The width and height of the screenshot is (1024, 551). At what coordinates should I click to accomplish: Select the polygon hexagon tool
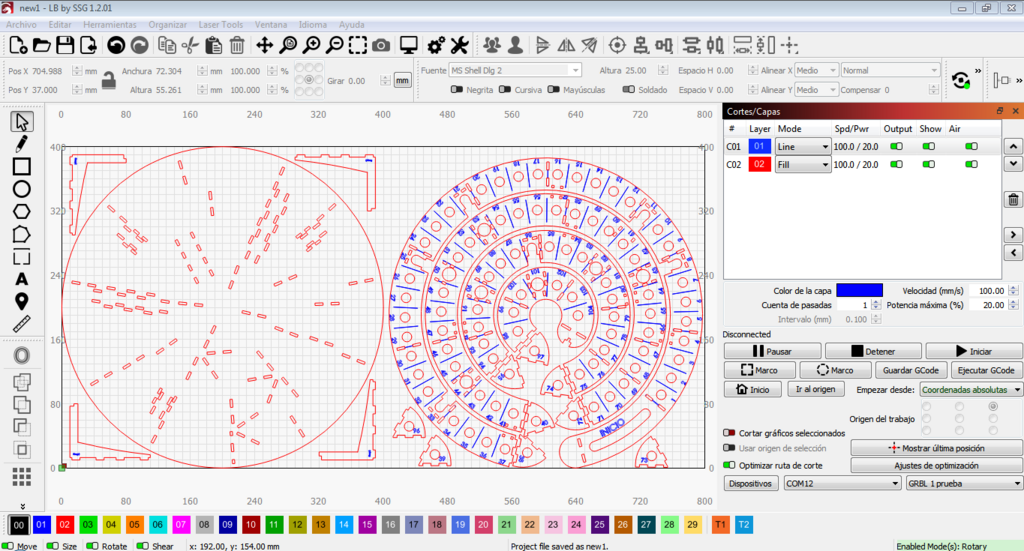click(x=21, y=211)
